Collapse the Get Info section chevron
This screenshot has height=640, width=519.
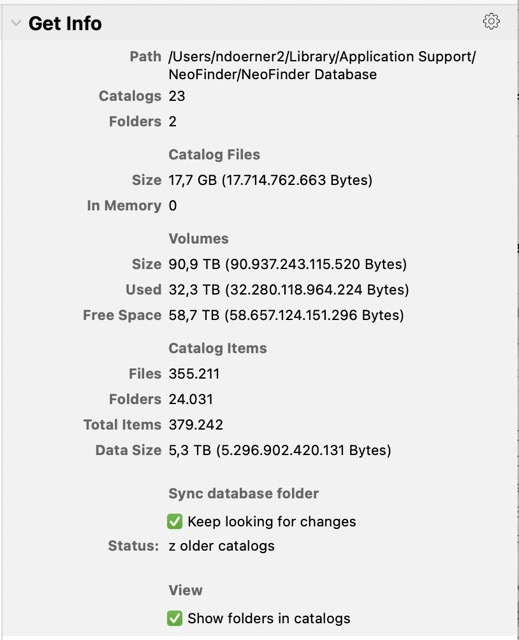(16, 23)
